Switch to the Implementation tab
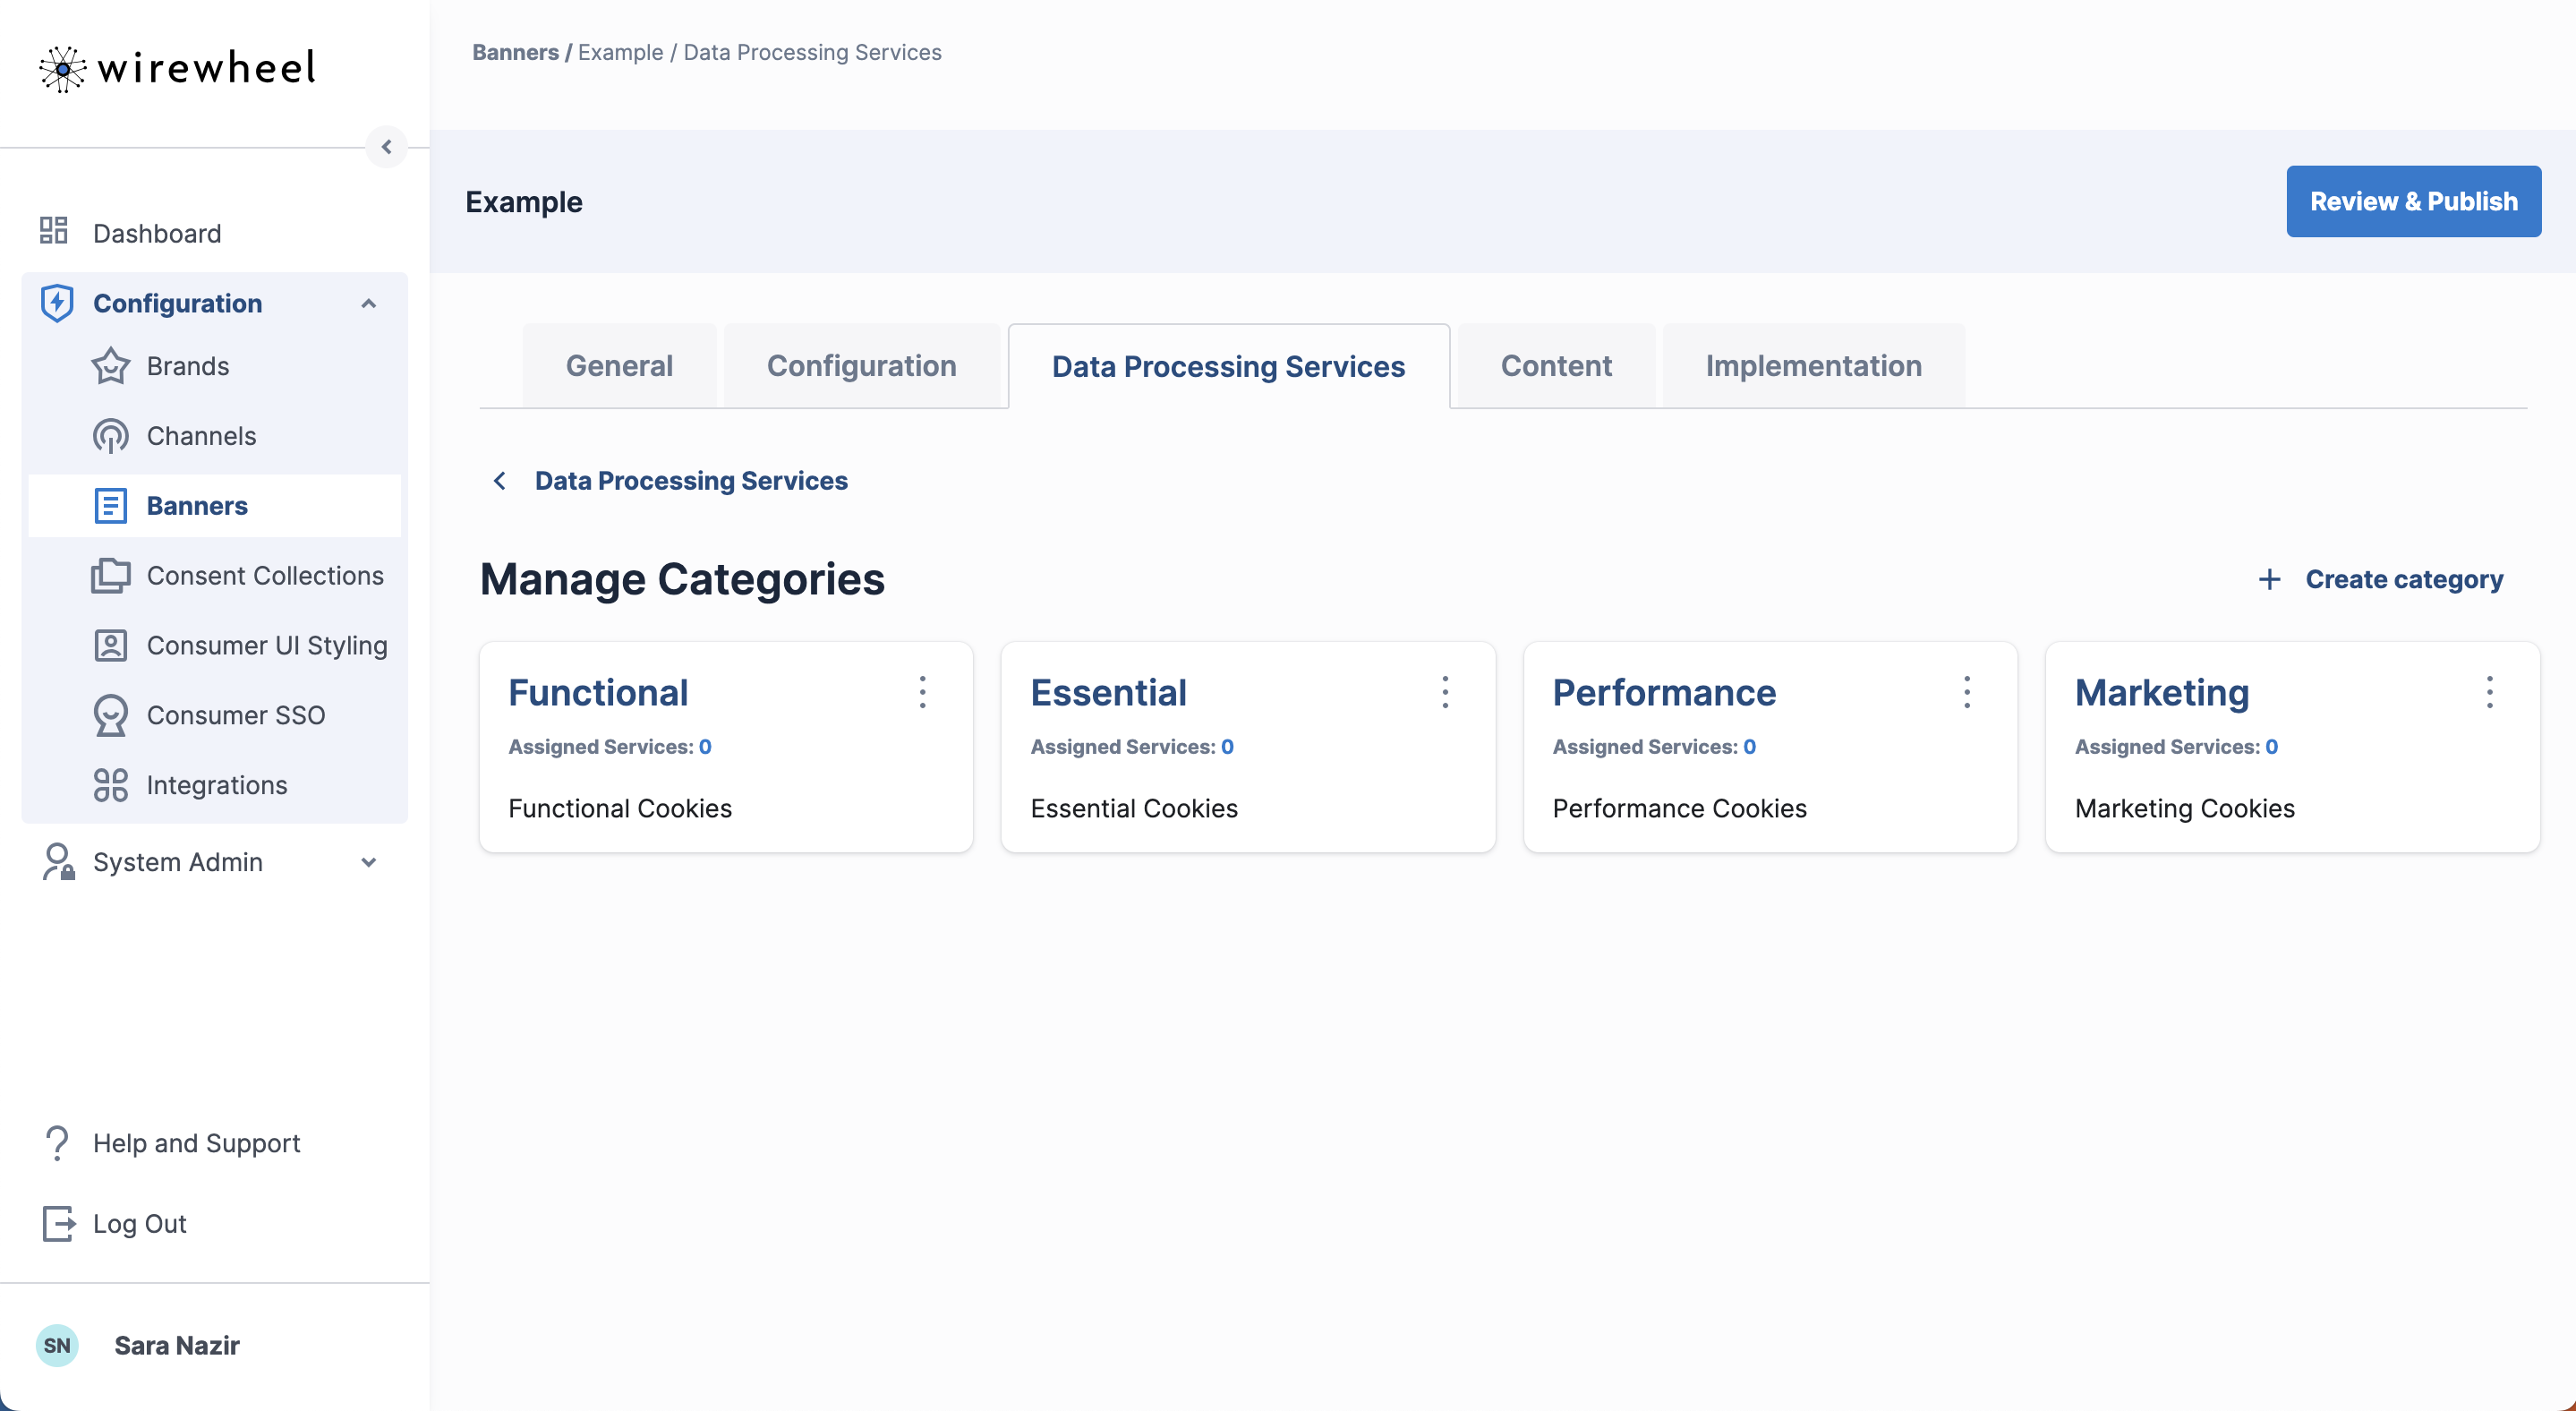The width and height of the screenshot is (2576, 1411). click(1813, 366)
